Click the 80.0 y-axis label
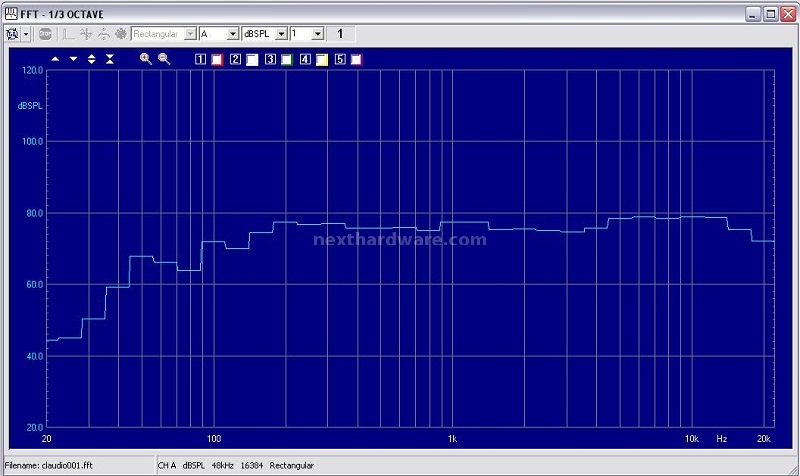The height and width of the screenshot is (476, 800). [35, 213]
